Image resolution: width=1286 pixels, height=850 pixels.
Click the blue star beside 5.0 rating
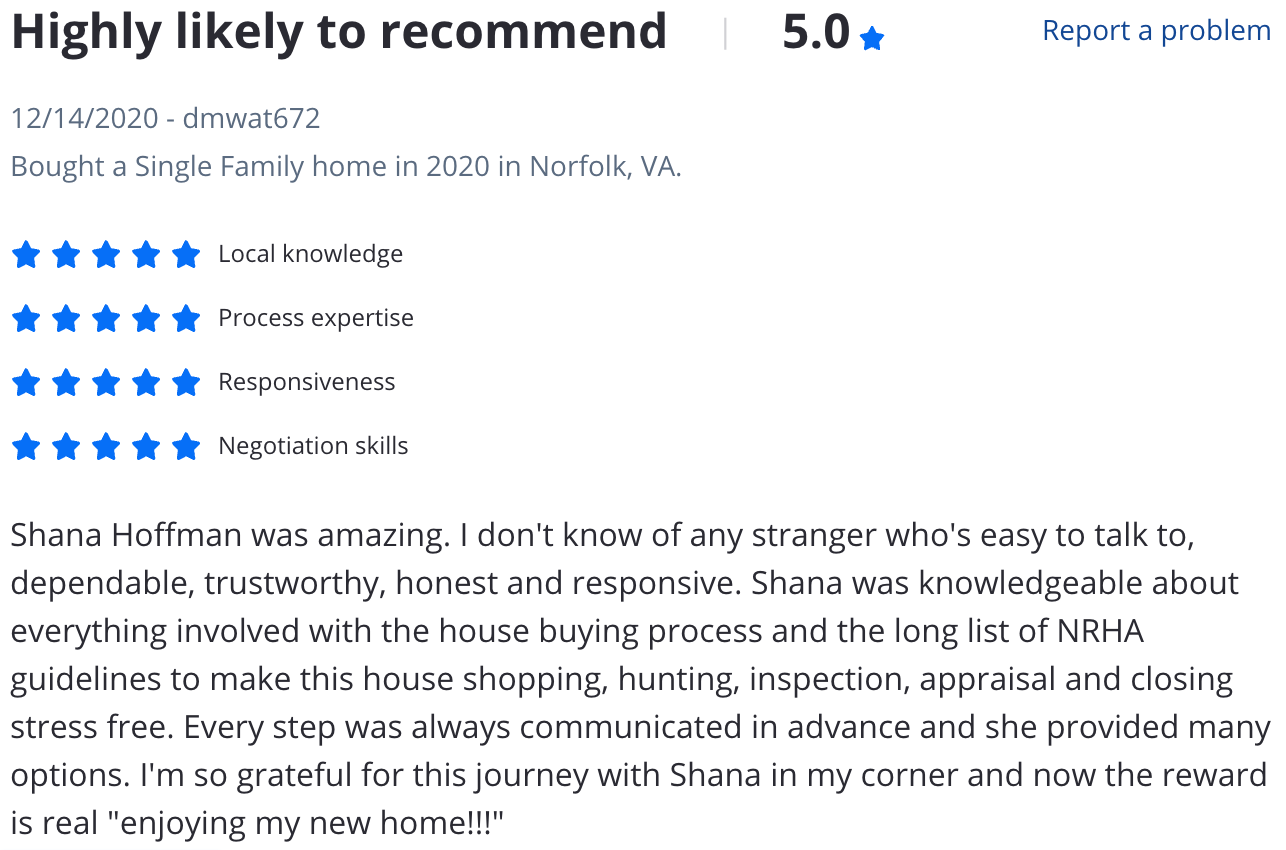click(872, 40)
